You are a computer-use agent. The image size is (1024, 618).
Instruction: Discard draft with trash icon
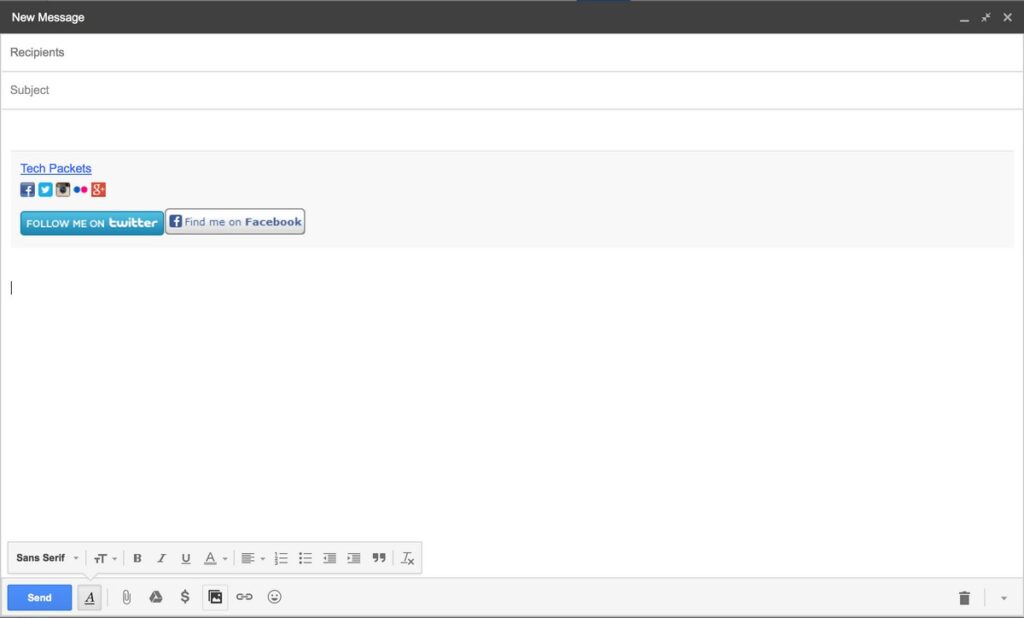tap(964, 598)
